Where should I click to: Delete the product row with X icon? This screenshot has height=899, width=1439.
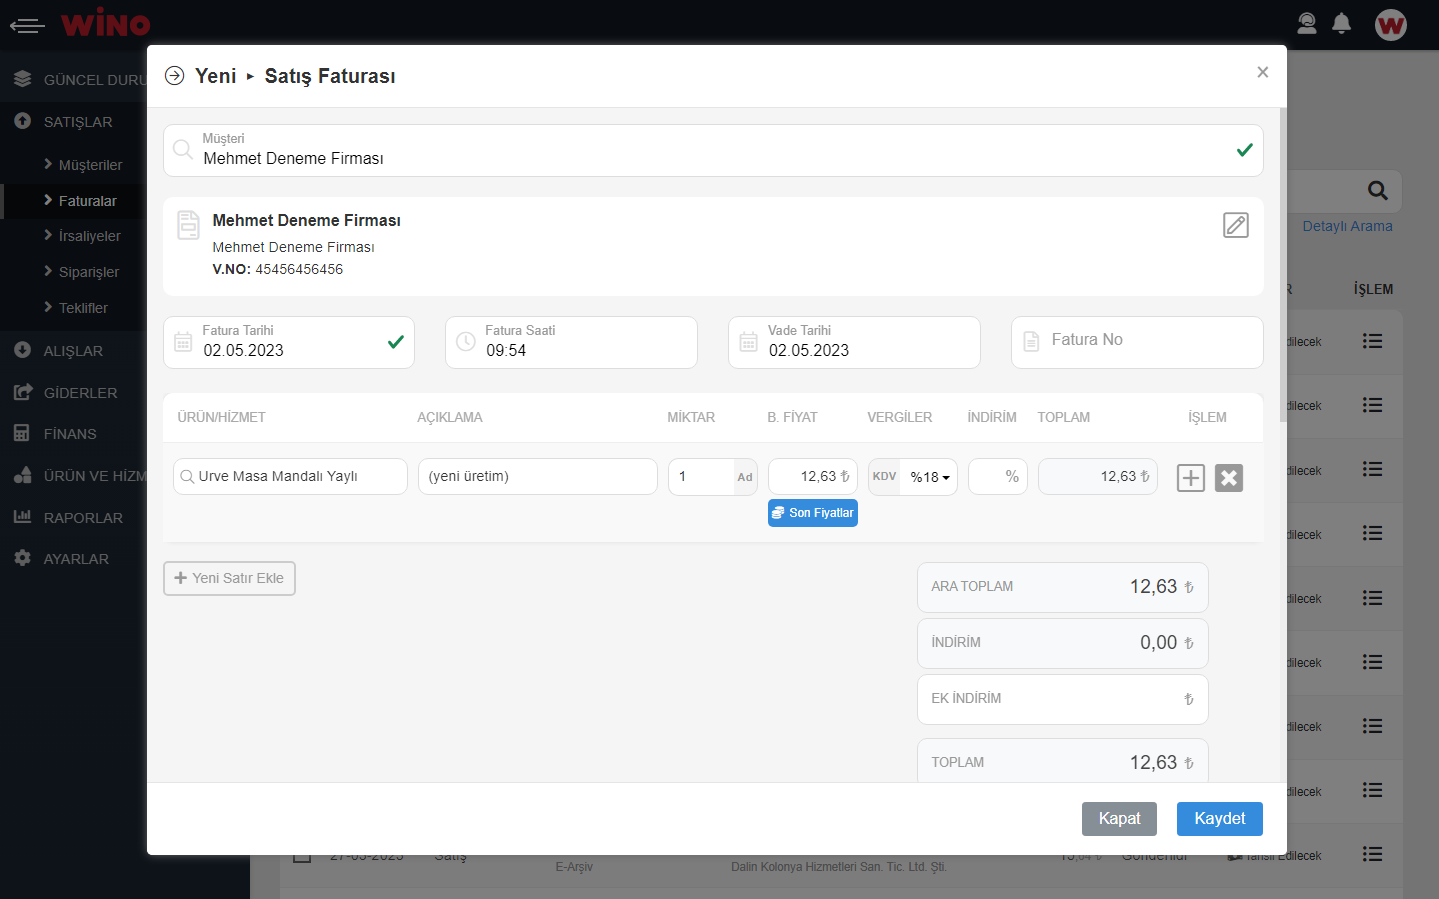pyautogui.click(x=1228, y=478)
